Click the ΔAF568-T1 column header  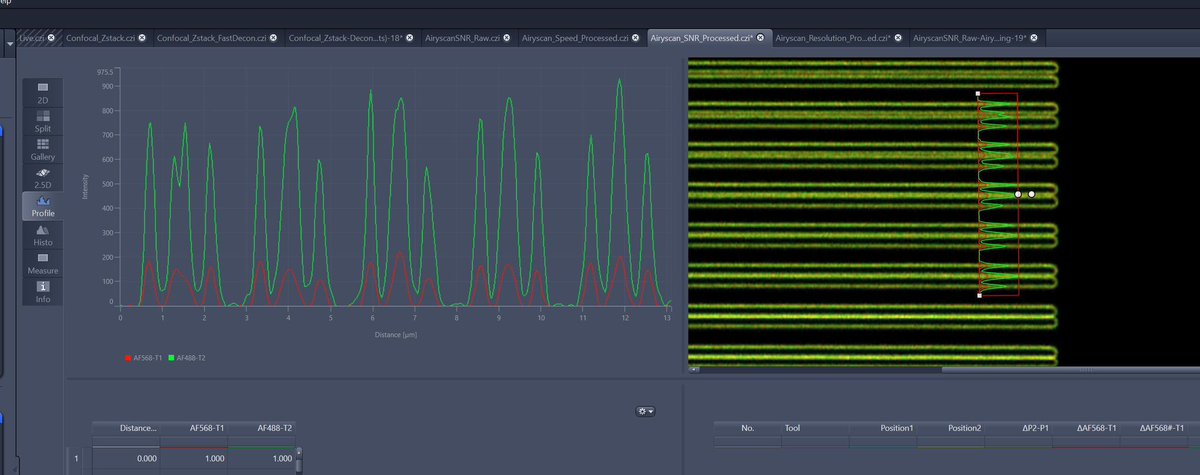pyautogui.click(x=1087, y=428)
